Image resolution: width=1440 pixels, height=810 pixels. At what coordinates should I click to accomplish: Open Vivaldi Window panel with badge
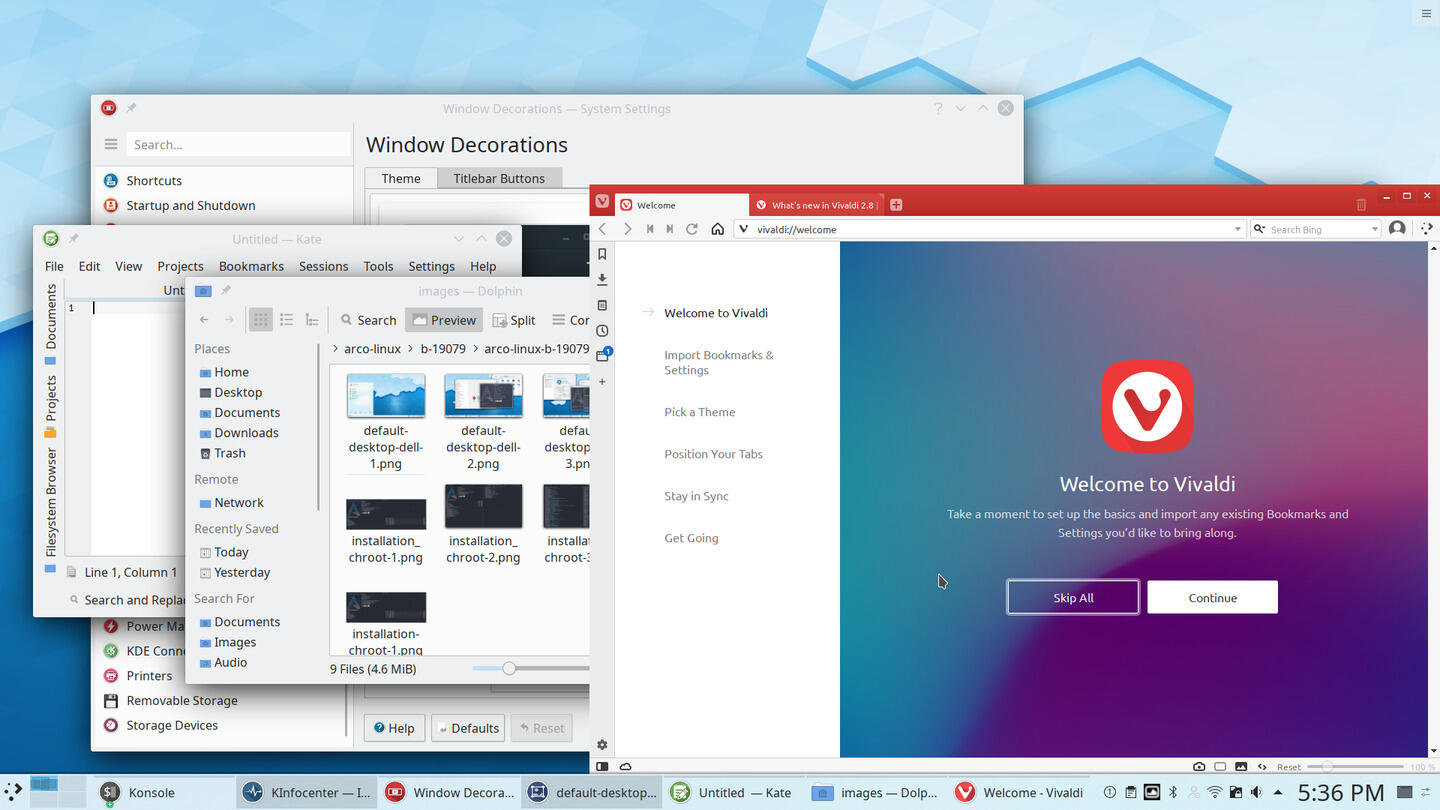pyautogui.click(x=603, y=355)
